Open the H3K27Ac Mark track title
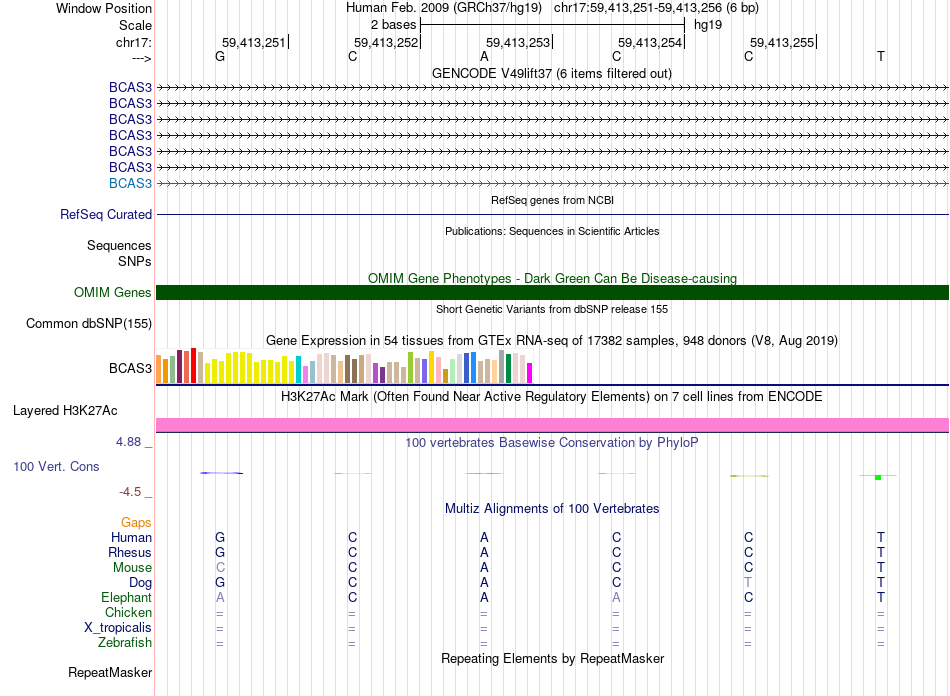Image resolution: width=950 pixels, height=696 pixels. click(x=552, y=397)
